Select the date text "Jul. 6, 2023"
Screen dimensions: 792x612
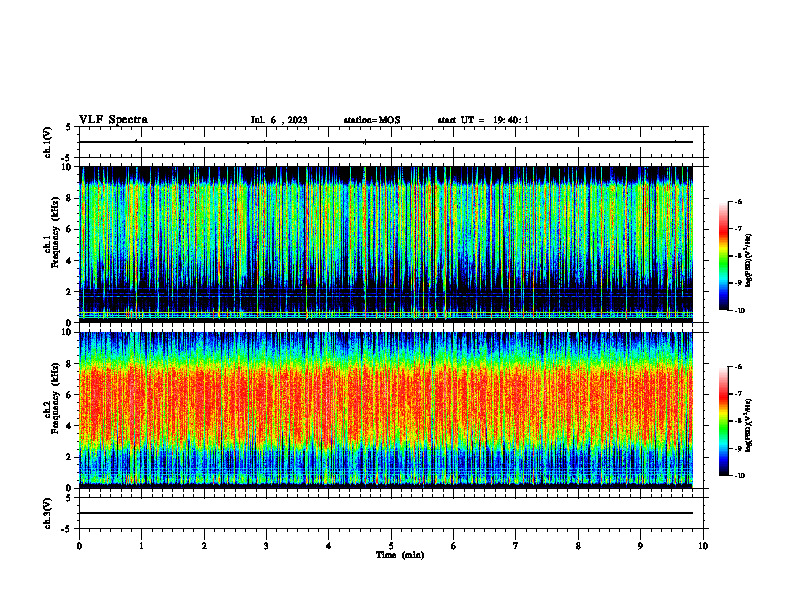click(x=279, y=120)
